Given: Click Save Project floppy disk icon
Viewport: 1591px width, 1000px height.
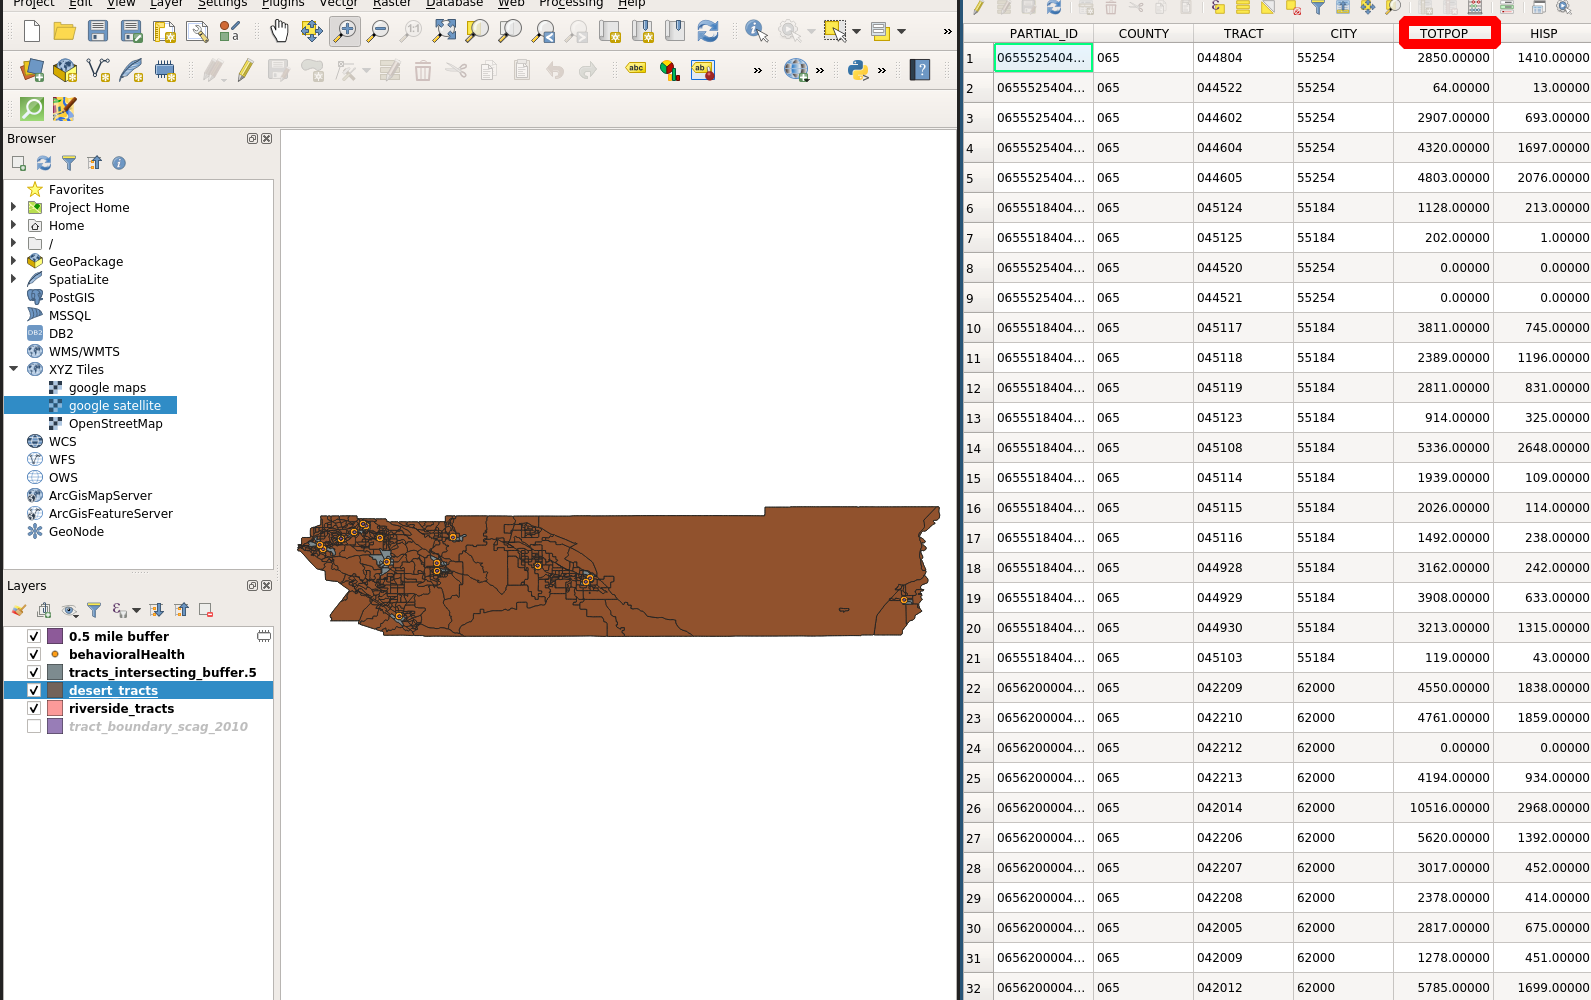Looking at the screenshot, I should [x=98, y=31].
